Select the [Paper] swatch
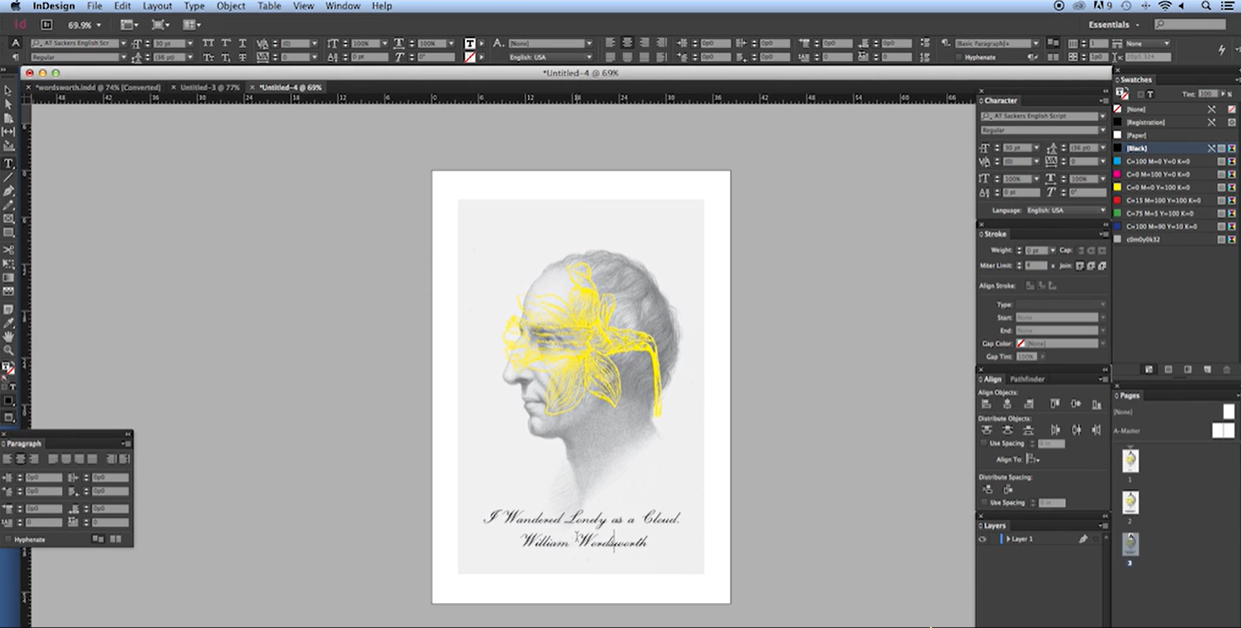Image resolution: width=1241 pixels, height=628 pixels. [1175, 135]
